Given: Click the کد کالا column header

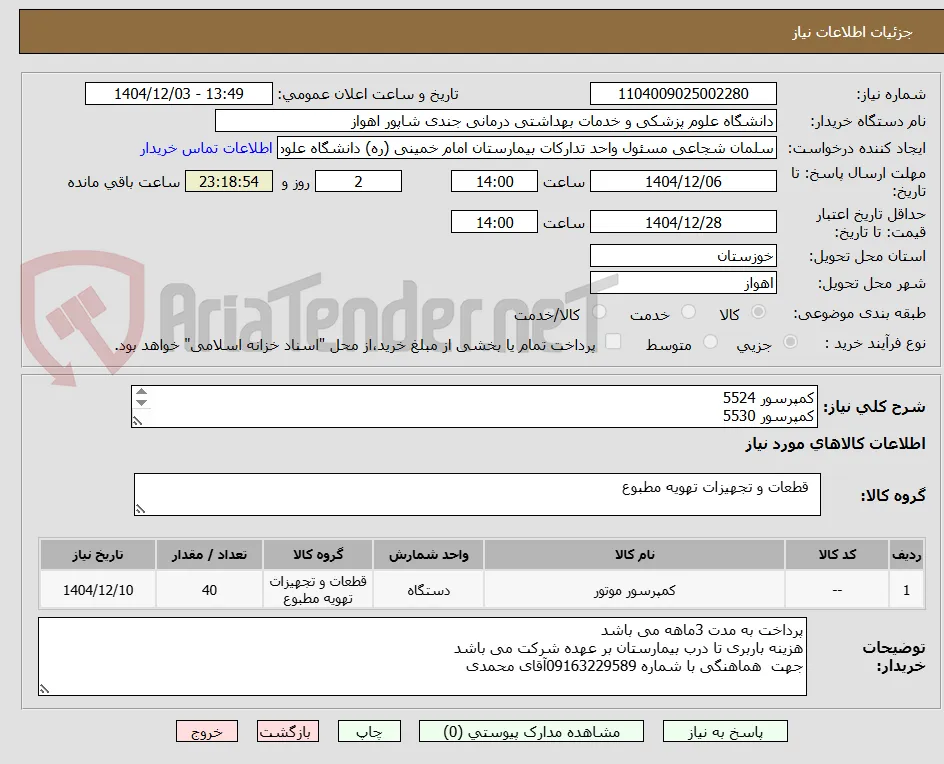Looking at the screenshot, I should [837, 554].
